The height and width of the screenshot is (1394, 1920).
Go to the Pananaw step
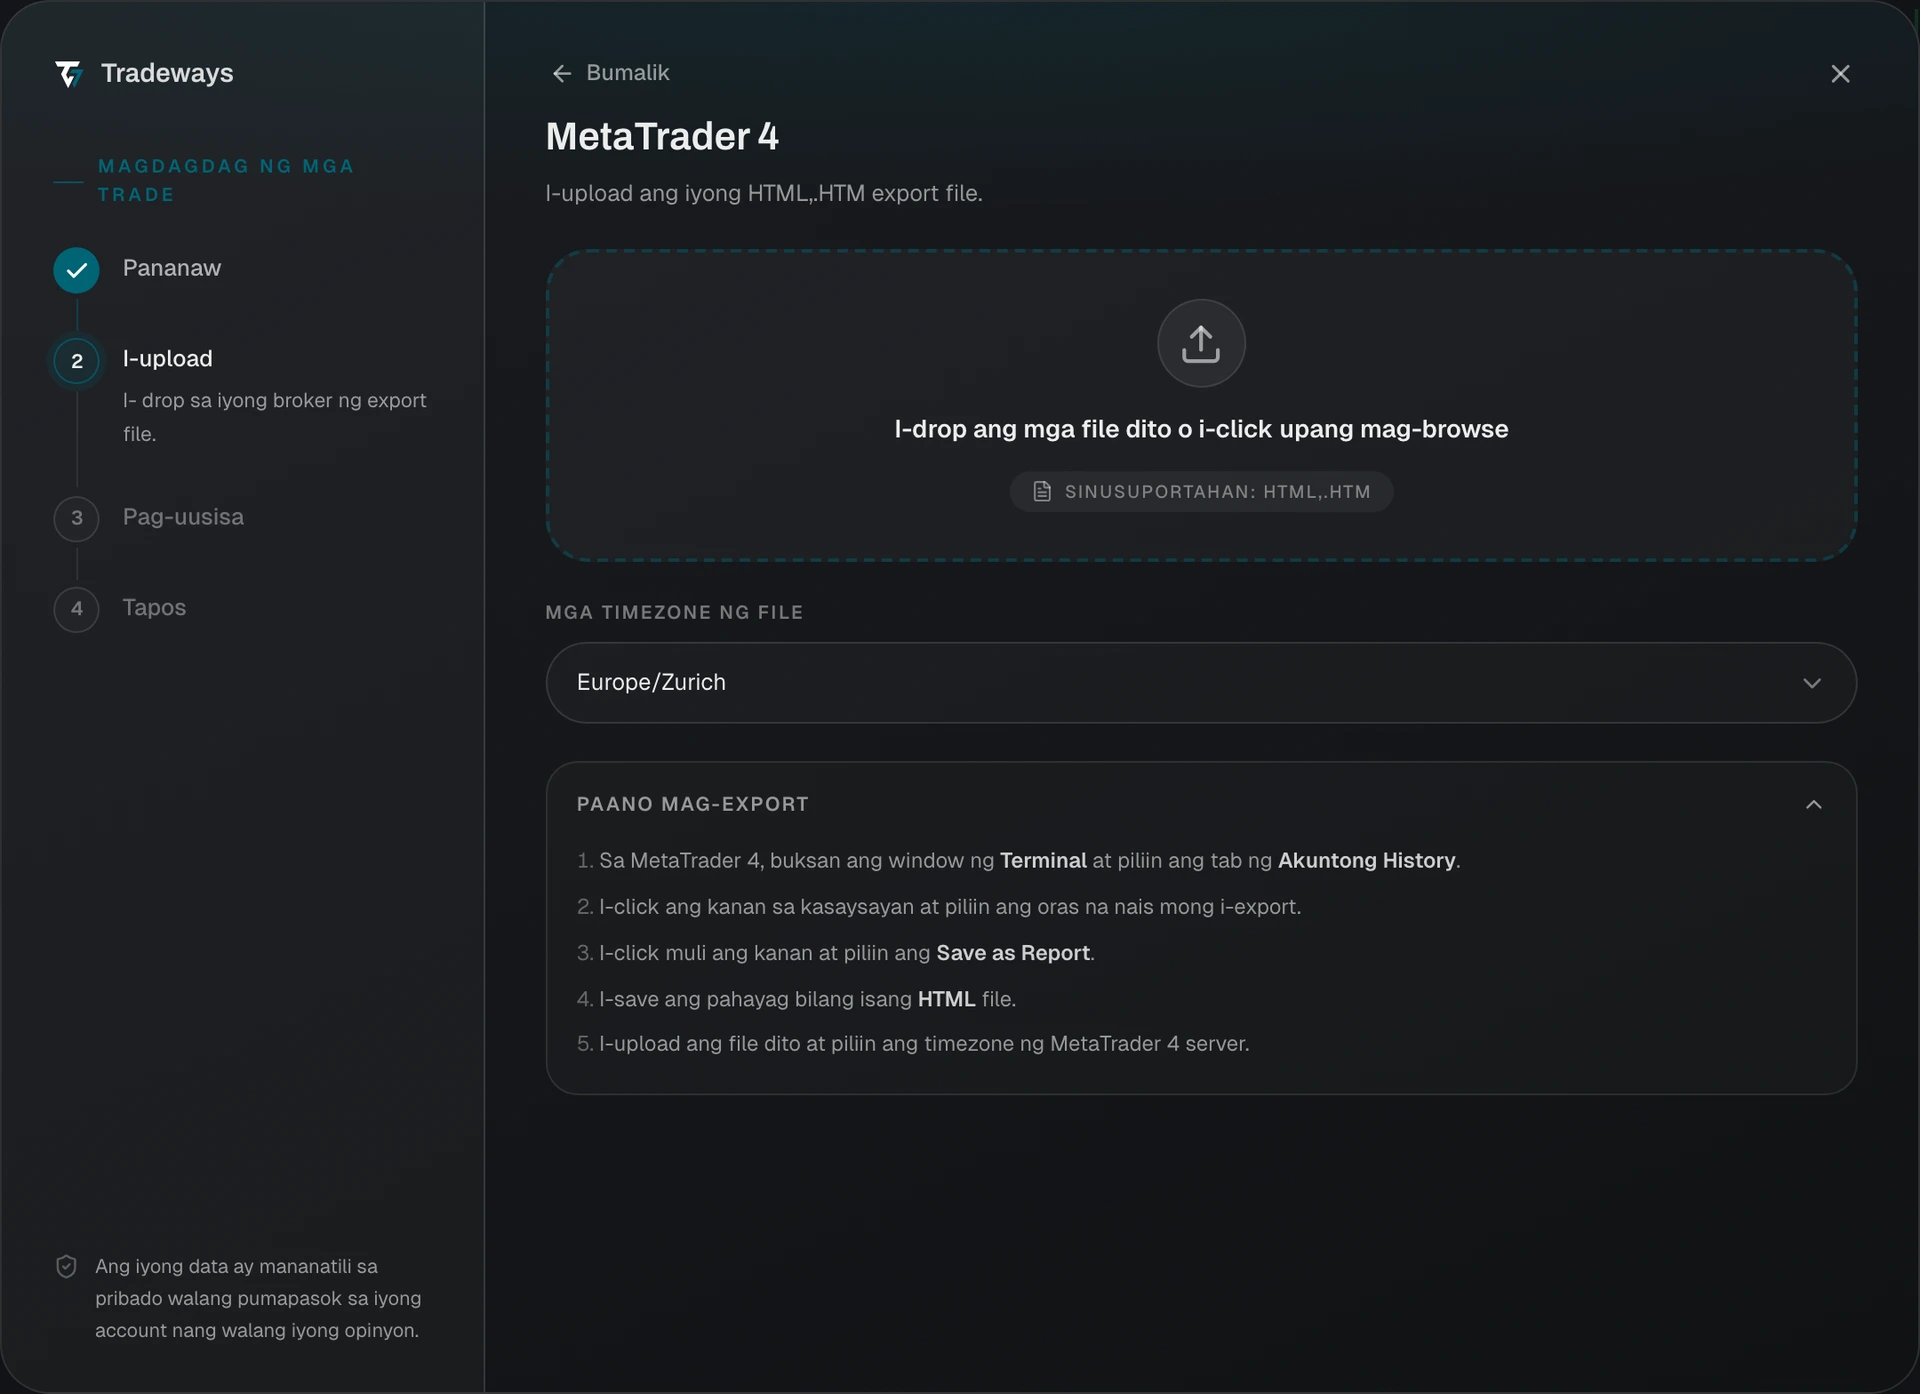coord(172,268)
